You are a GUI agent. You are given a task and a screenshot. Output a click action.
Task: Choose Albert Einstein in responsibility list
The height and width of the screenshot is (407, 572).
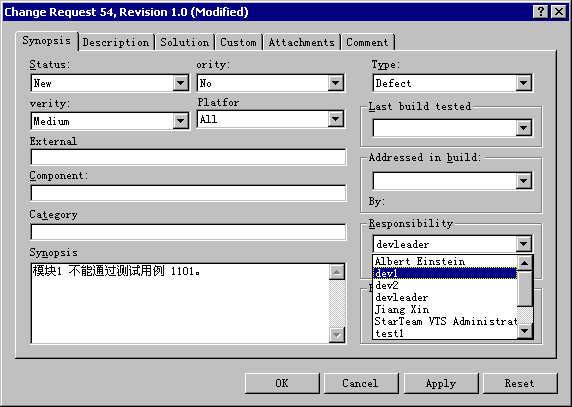pyautogui.click(x=445, y=261)
